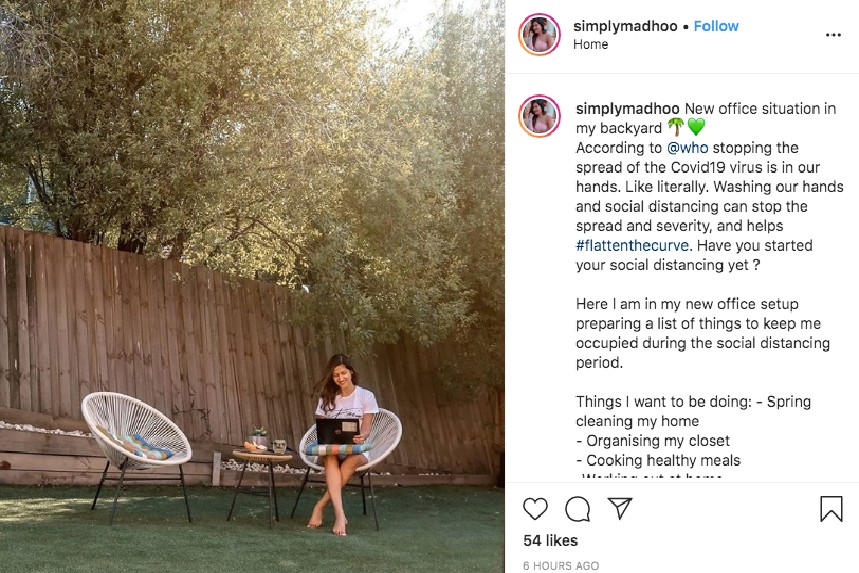Share post via paper plane icon

pyautogui.click(x=620, y=508)
